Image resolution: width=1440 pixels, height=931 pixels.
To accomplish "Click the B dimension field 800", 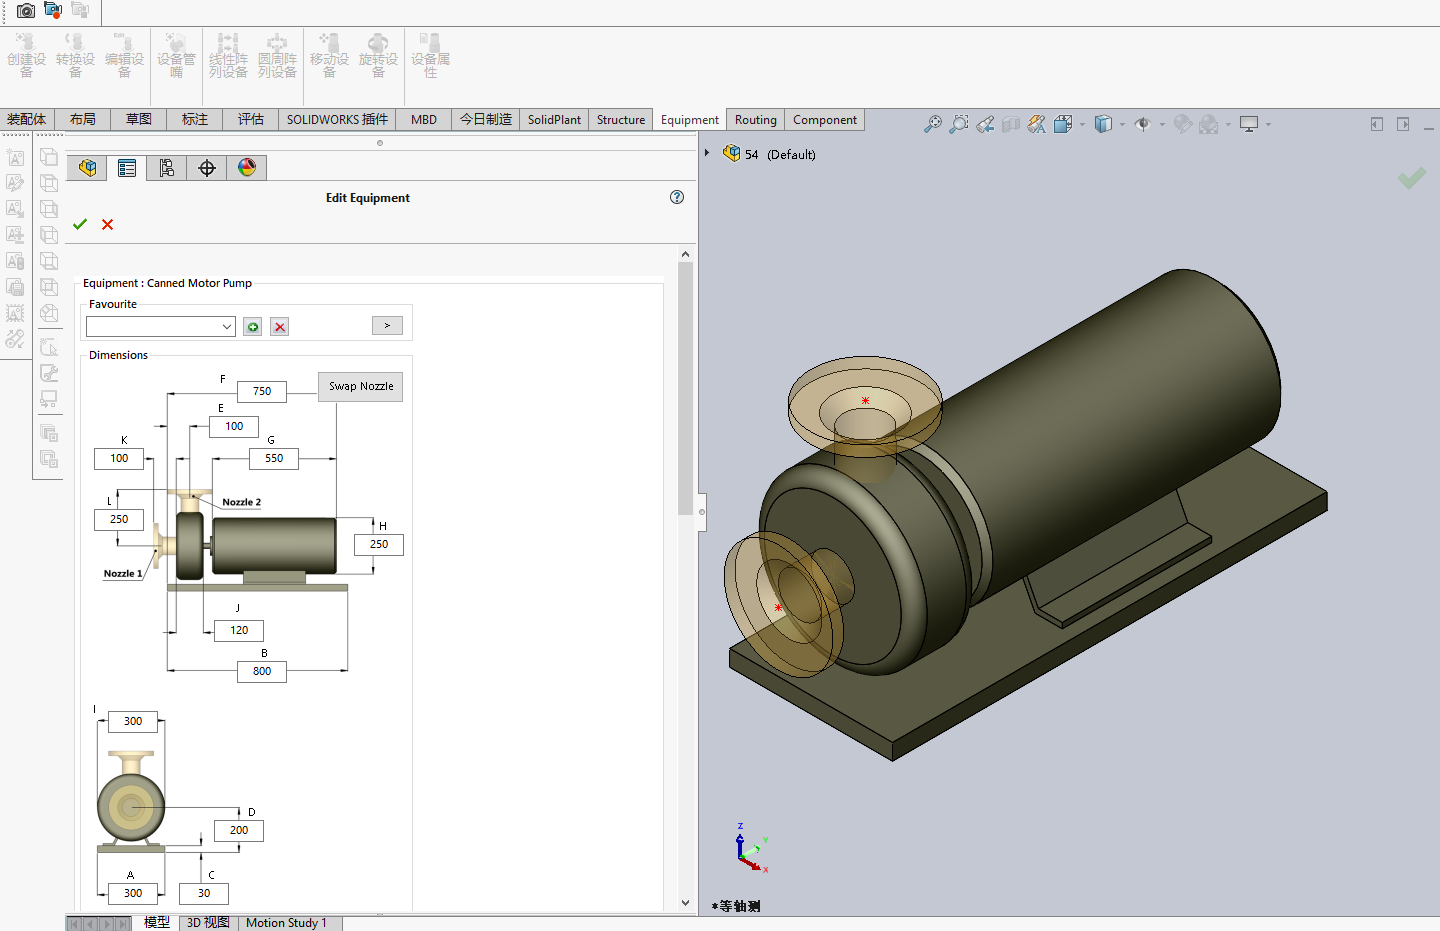I will (x=262, y=671).
